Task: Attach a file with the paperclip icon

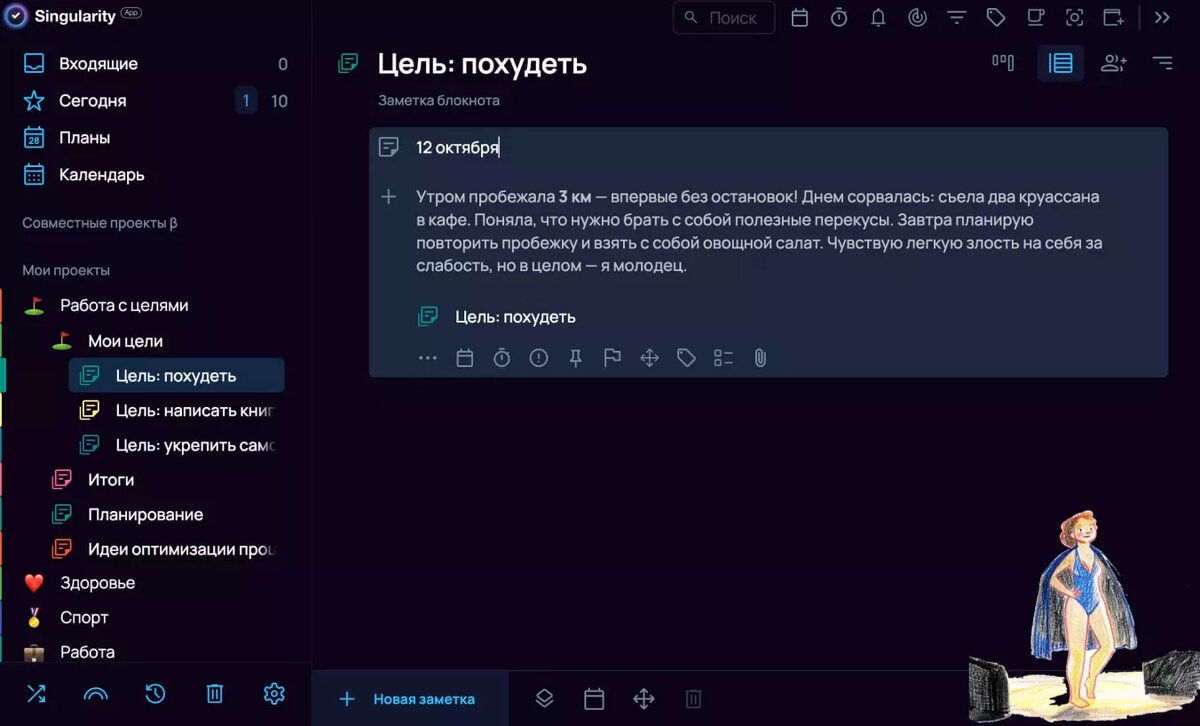Action: pyautogui.click(x=760, y=357)
